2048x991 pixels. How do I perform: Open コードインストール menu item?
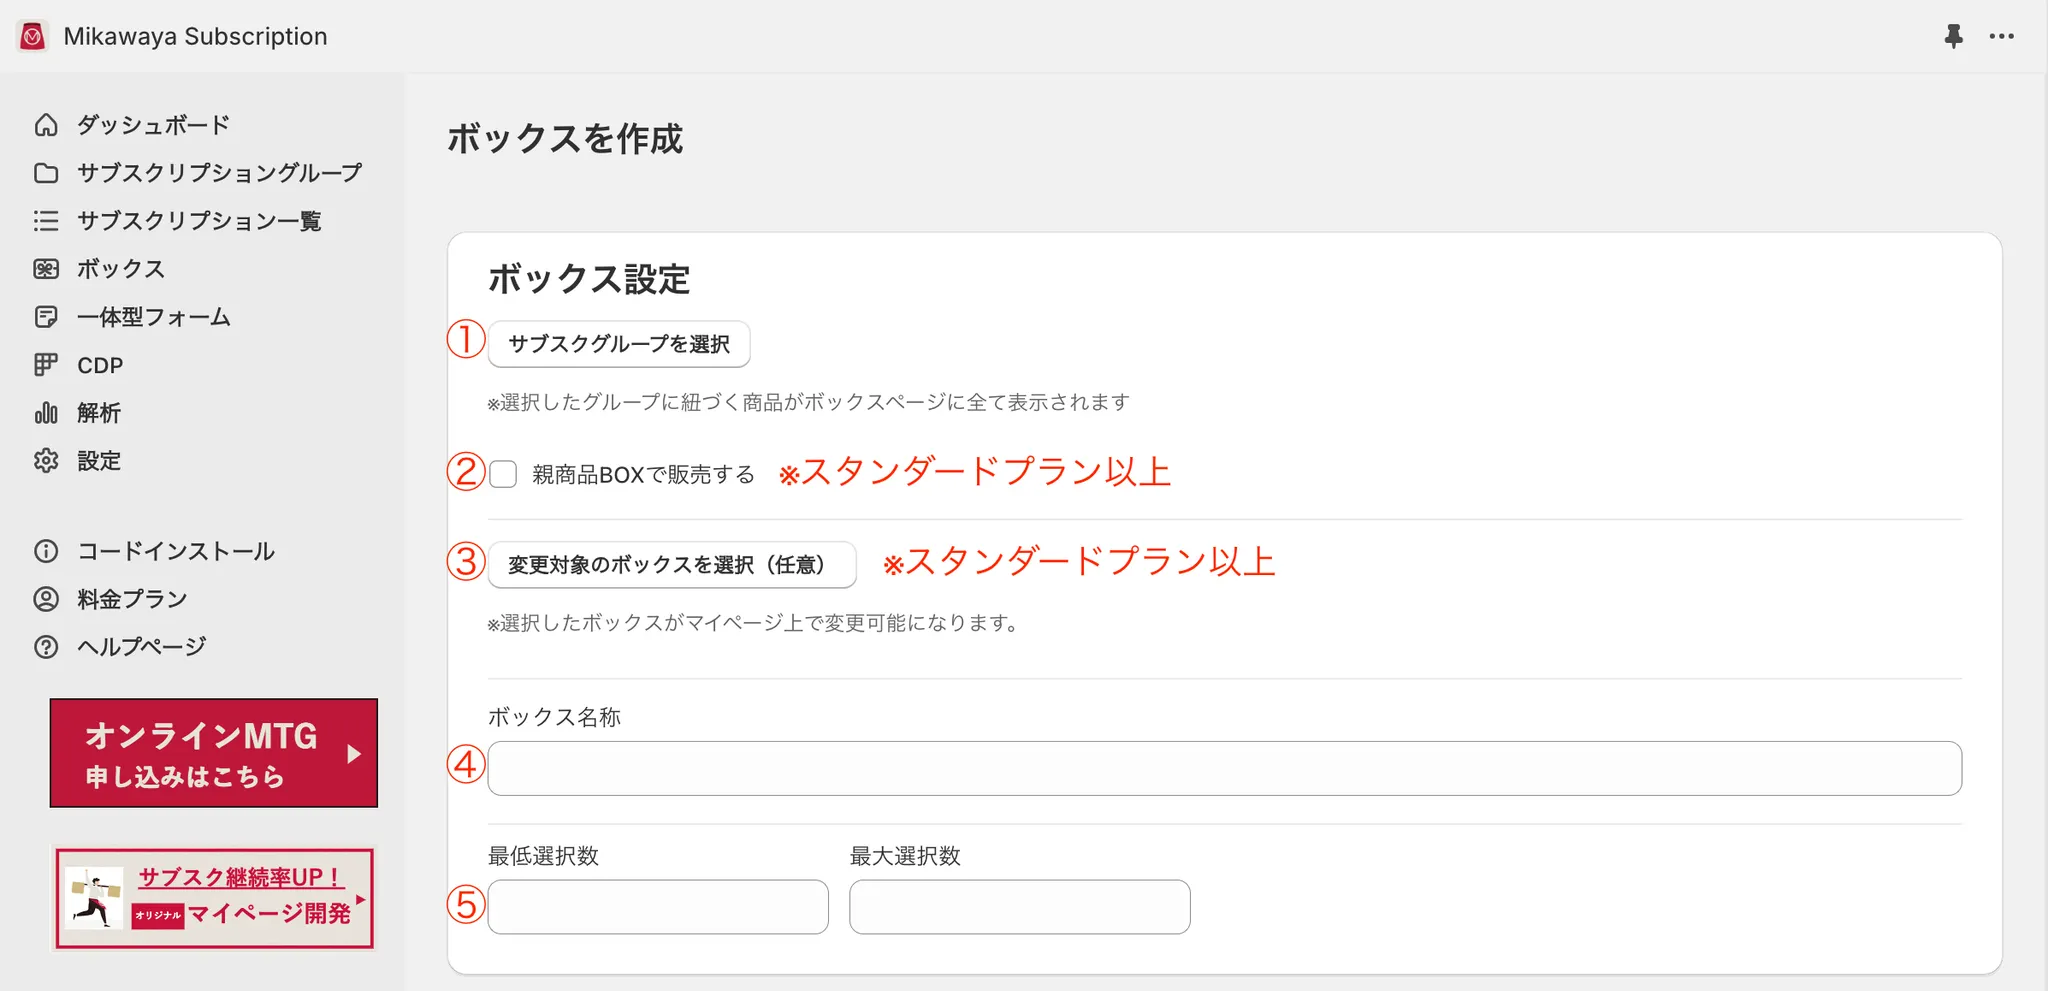[x=175, y=551]
